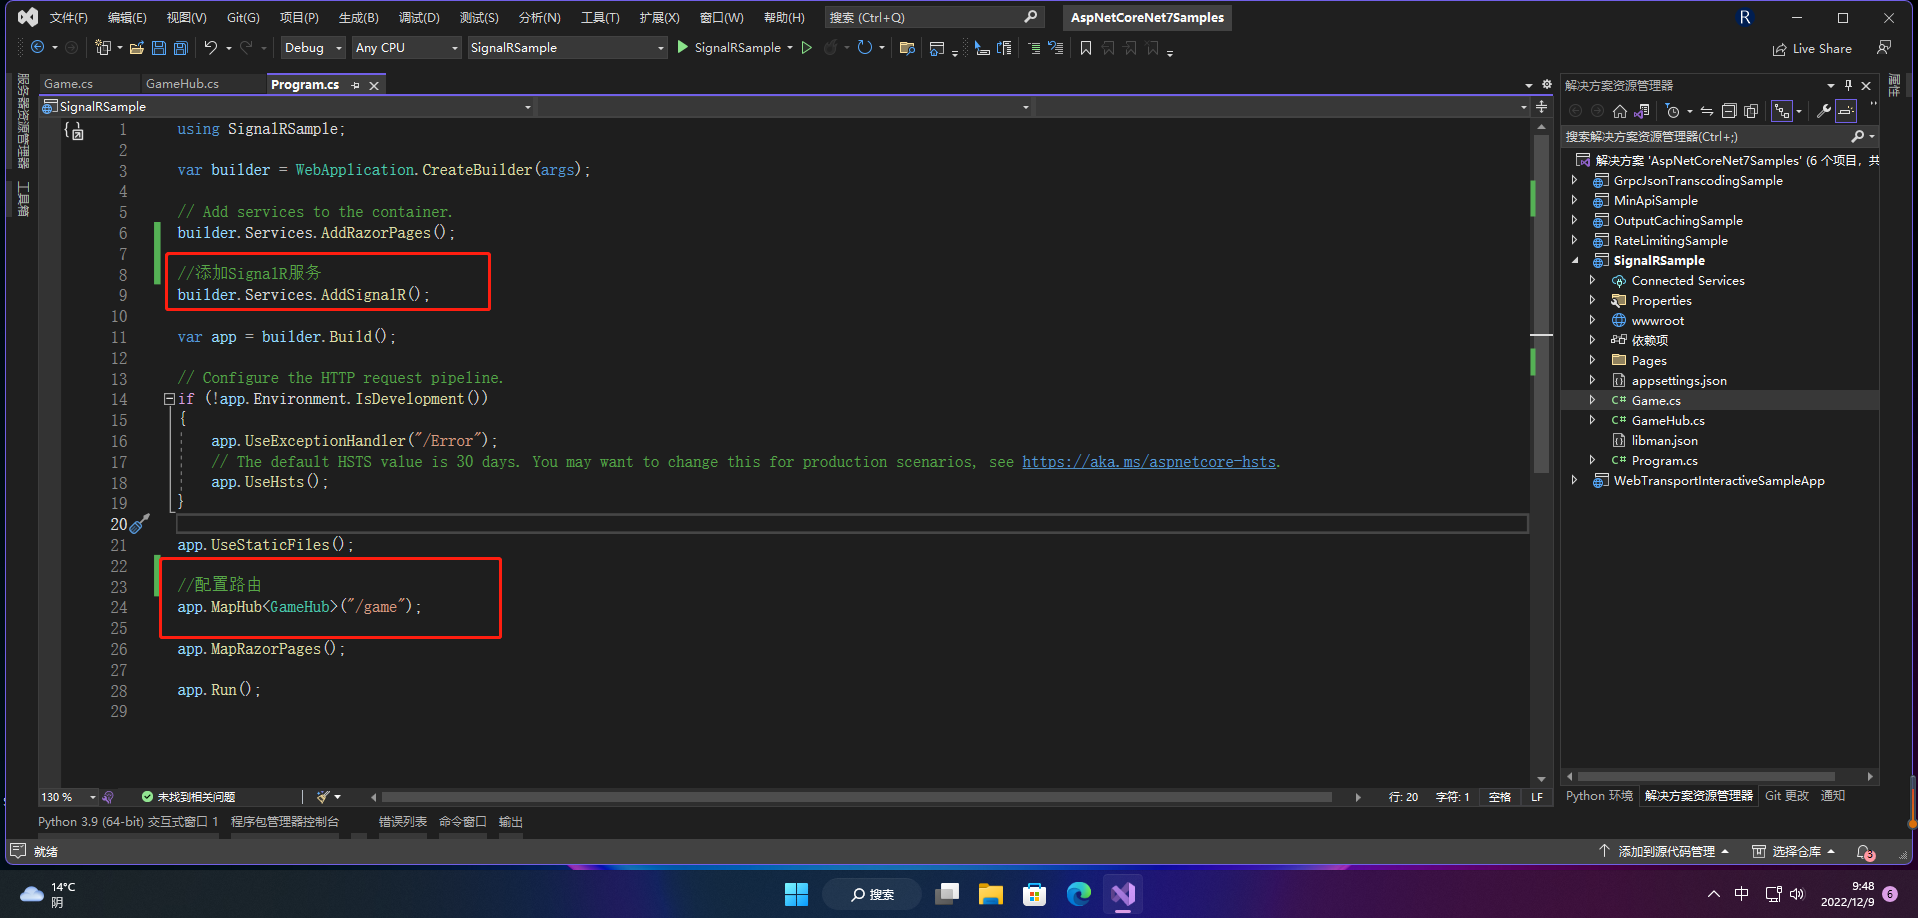Save the current file with the floppy icon
This screenshot has height=918, width=1918.
coord(160,47)
